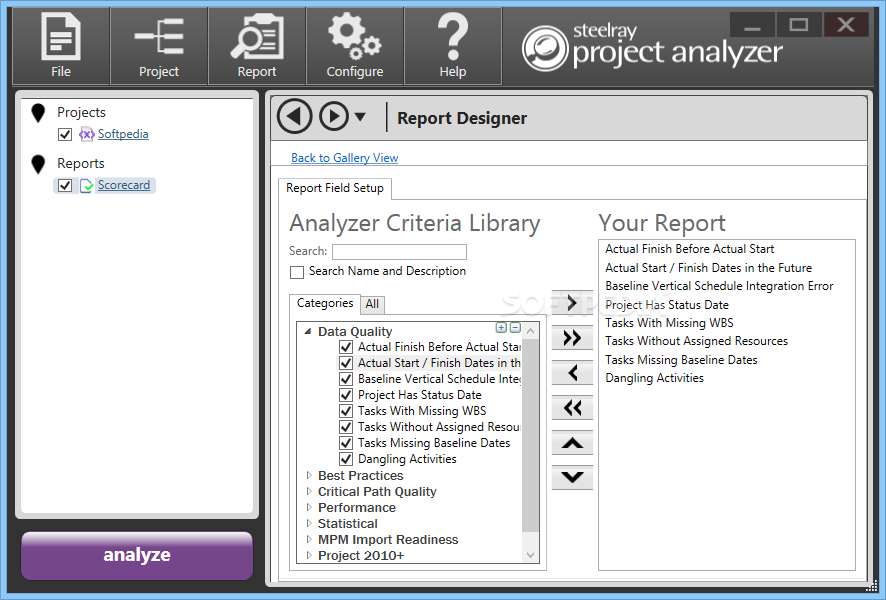
Task: Expand the Statistical category
Action: click(309, 523)
